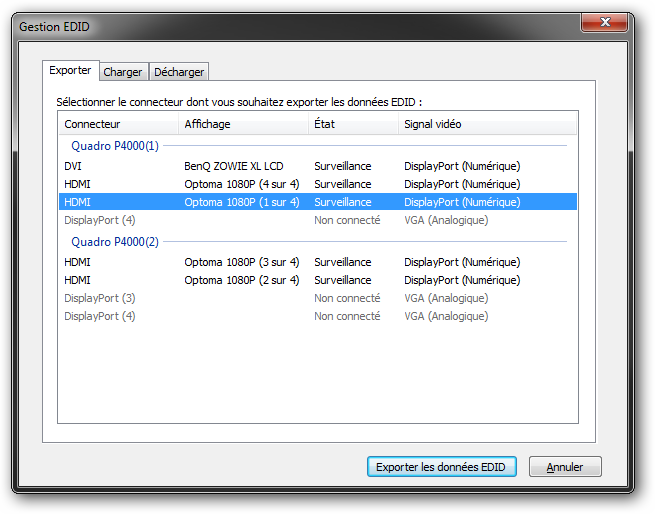655x514 pixels.
Task: Sort by the Connecteur column header
Action: click(x=92, y=124)
